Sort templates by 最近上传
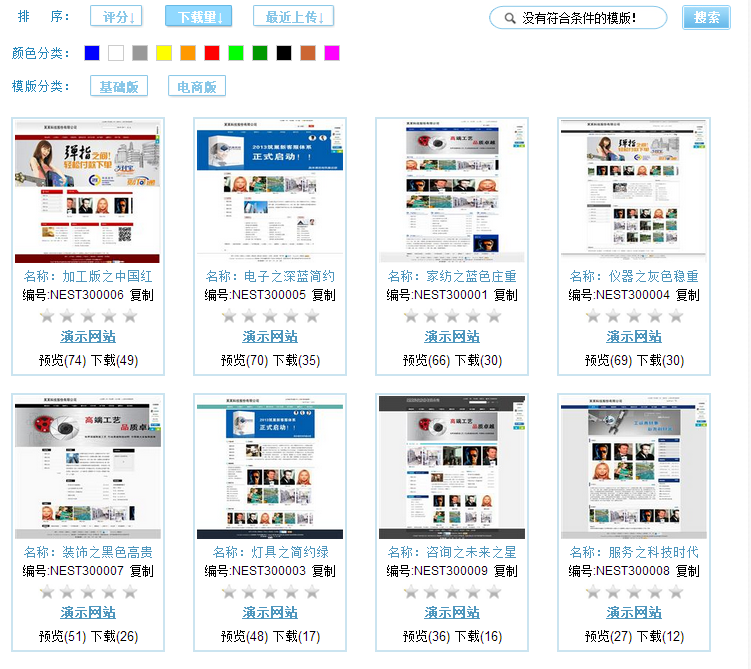This screenshot has width=751, height=669. click(x=293, y=17)
